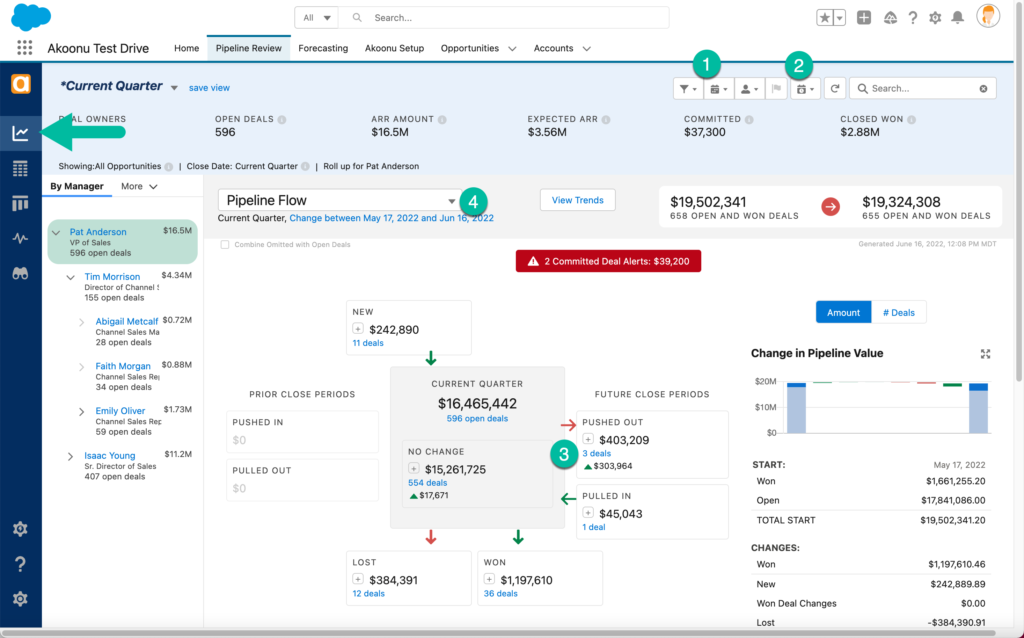
Task: Collapse Tim Morrison's team list
Action: pos(70,277)
